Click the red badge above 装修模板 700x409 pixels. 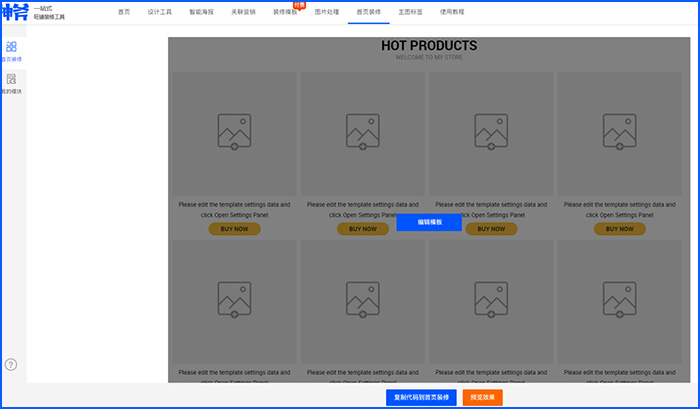tap(299, 5)
